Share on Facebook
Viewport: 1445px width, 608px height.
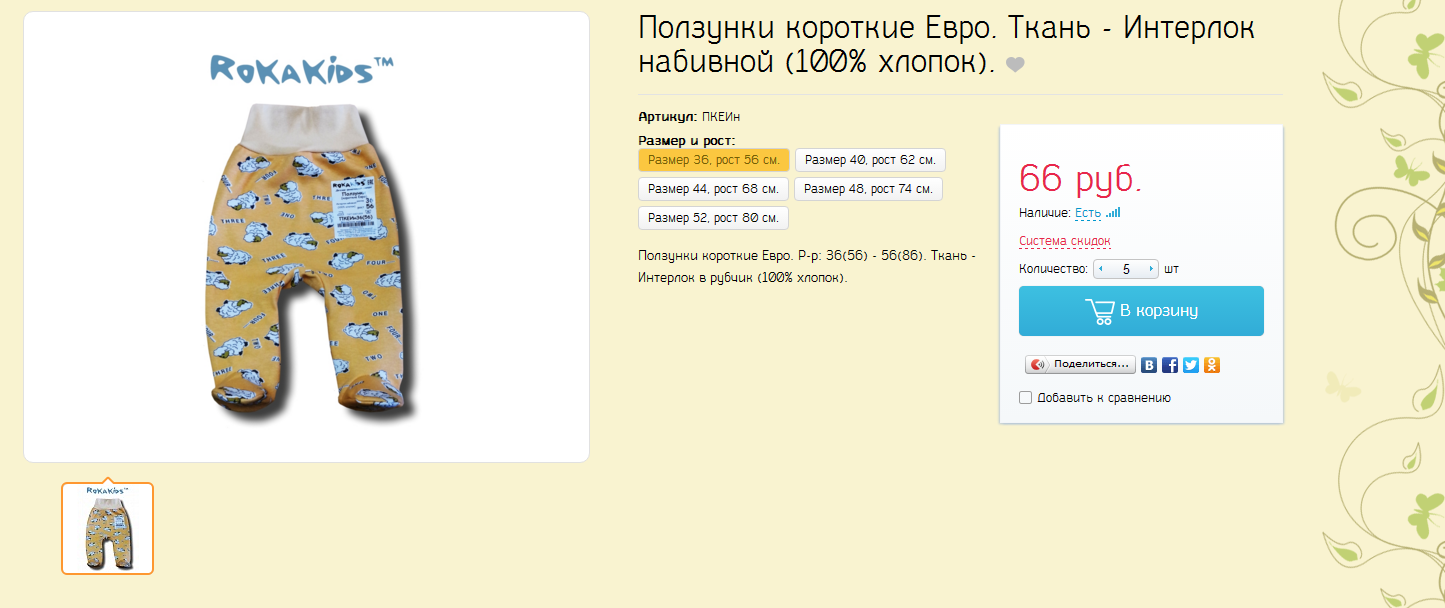click(x=1170, y=365)
